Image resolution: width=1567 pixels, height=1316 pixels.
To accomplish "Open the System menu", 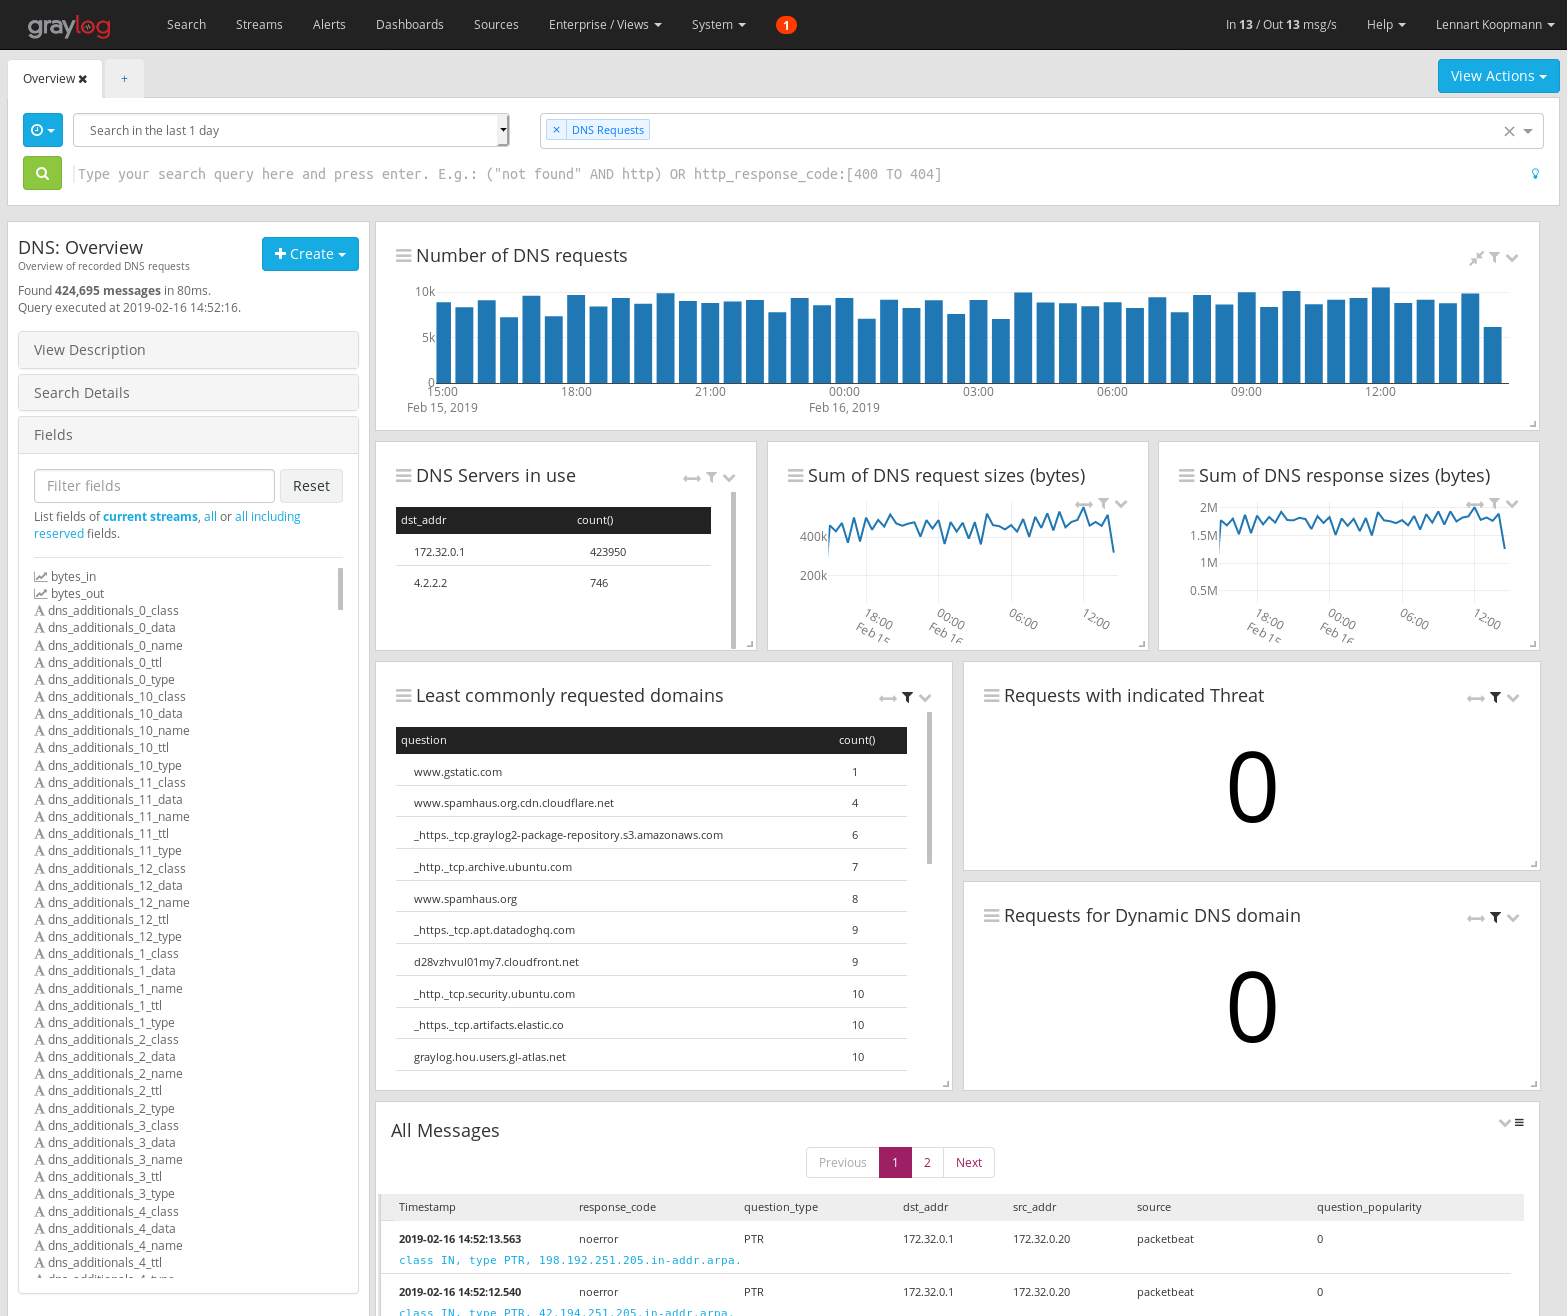I will (719, 25).
